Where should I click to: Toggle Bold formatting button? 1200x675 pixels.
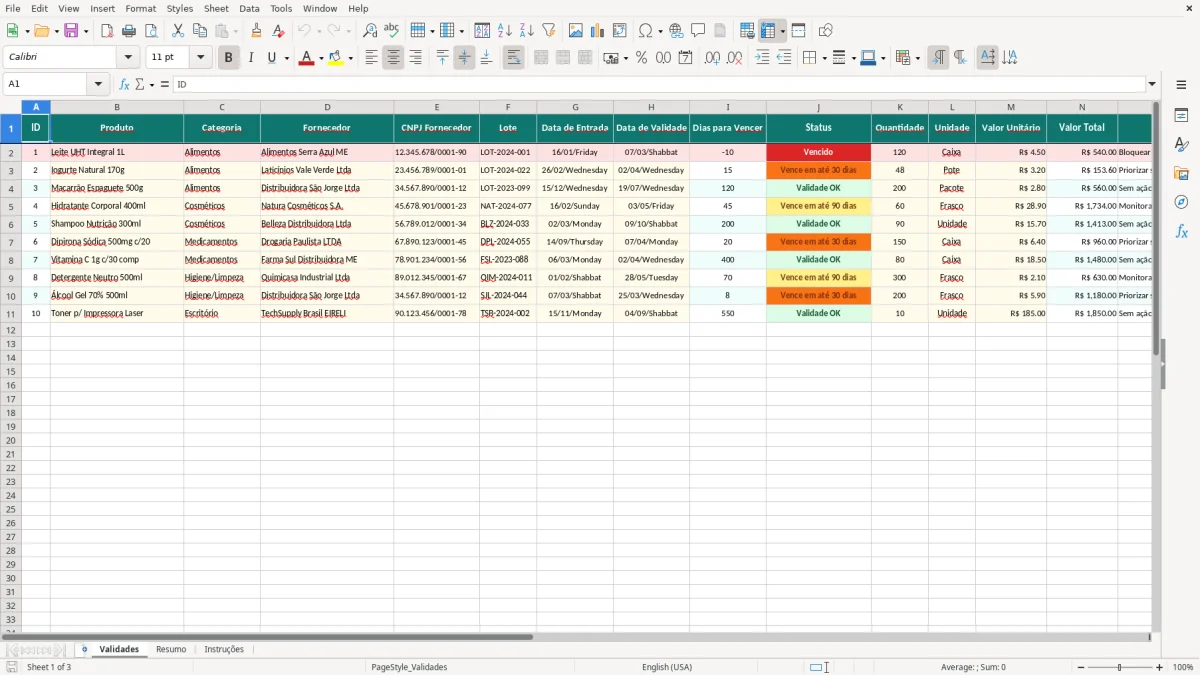point(228,58)
